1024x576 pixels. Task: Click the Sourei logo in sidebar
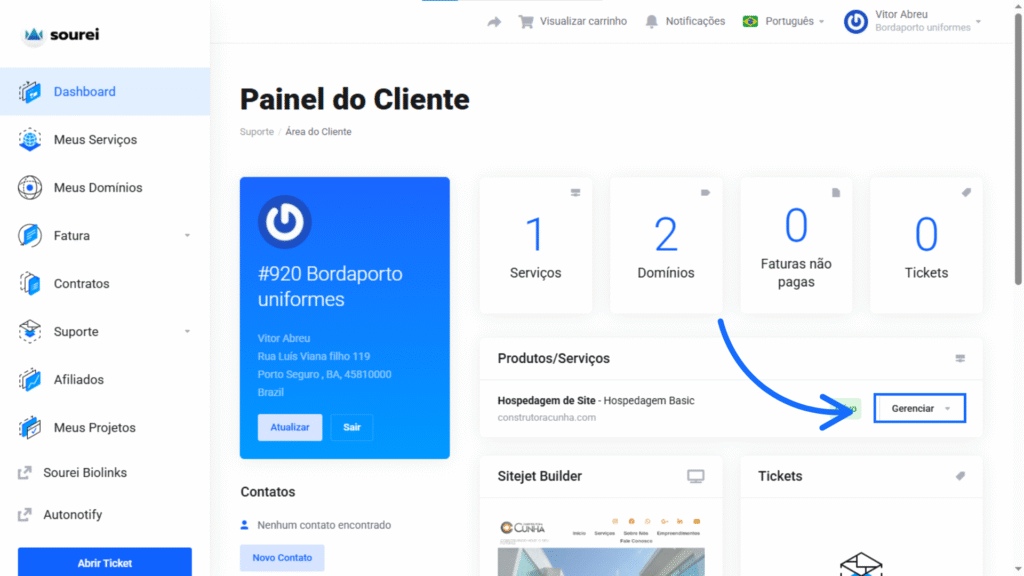point(61,35)
